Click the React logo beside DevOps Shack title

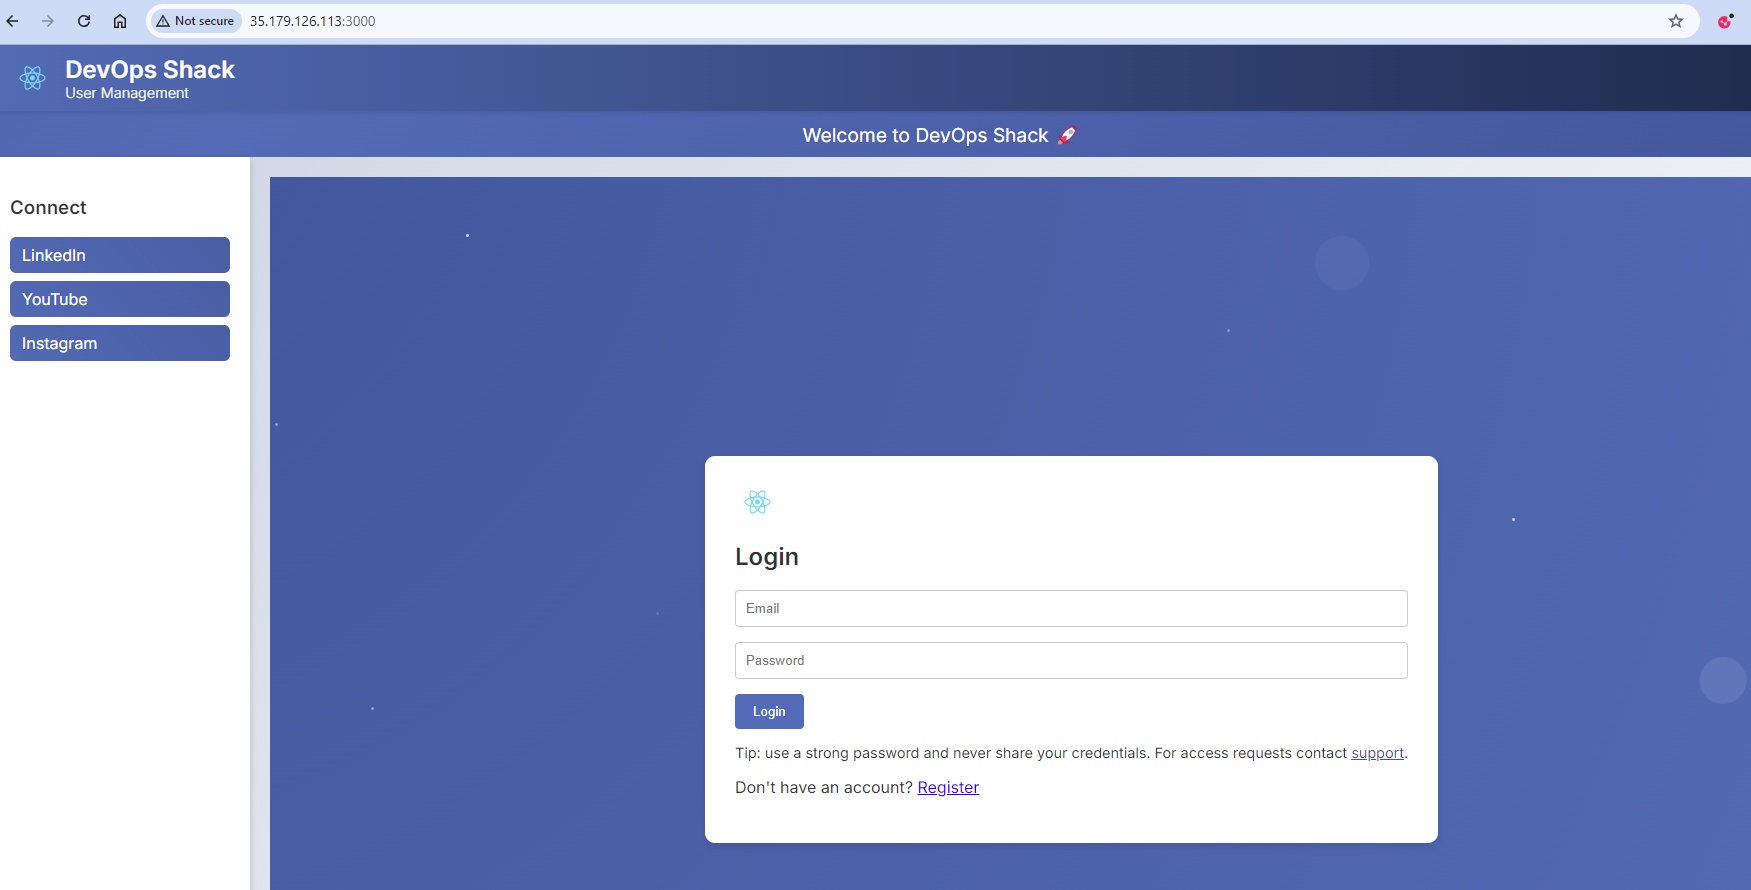click(x=33, y=78)
